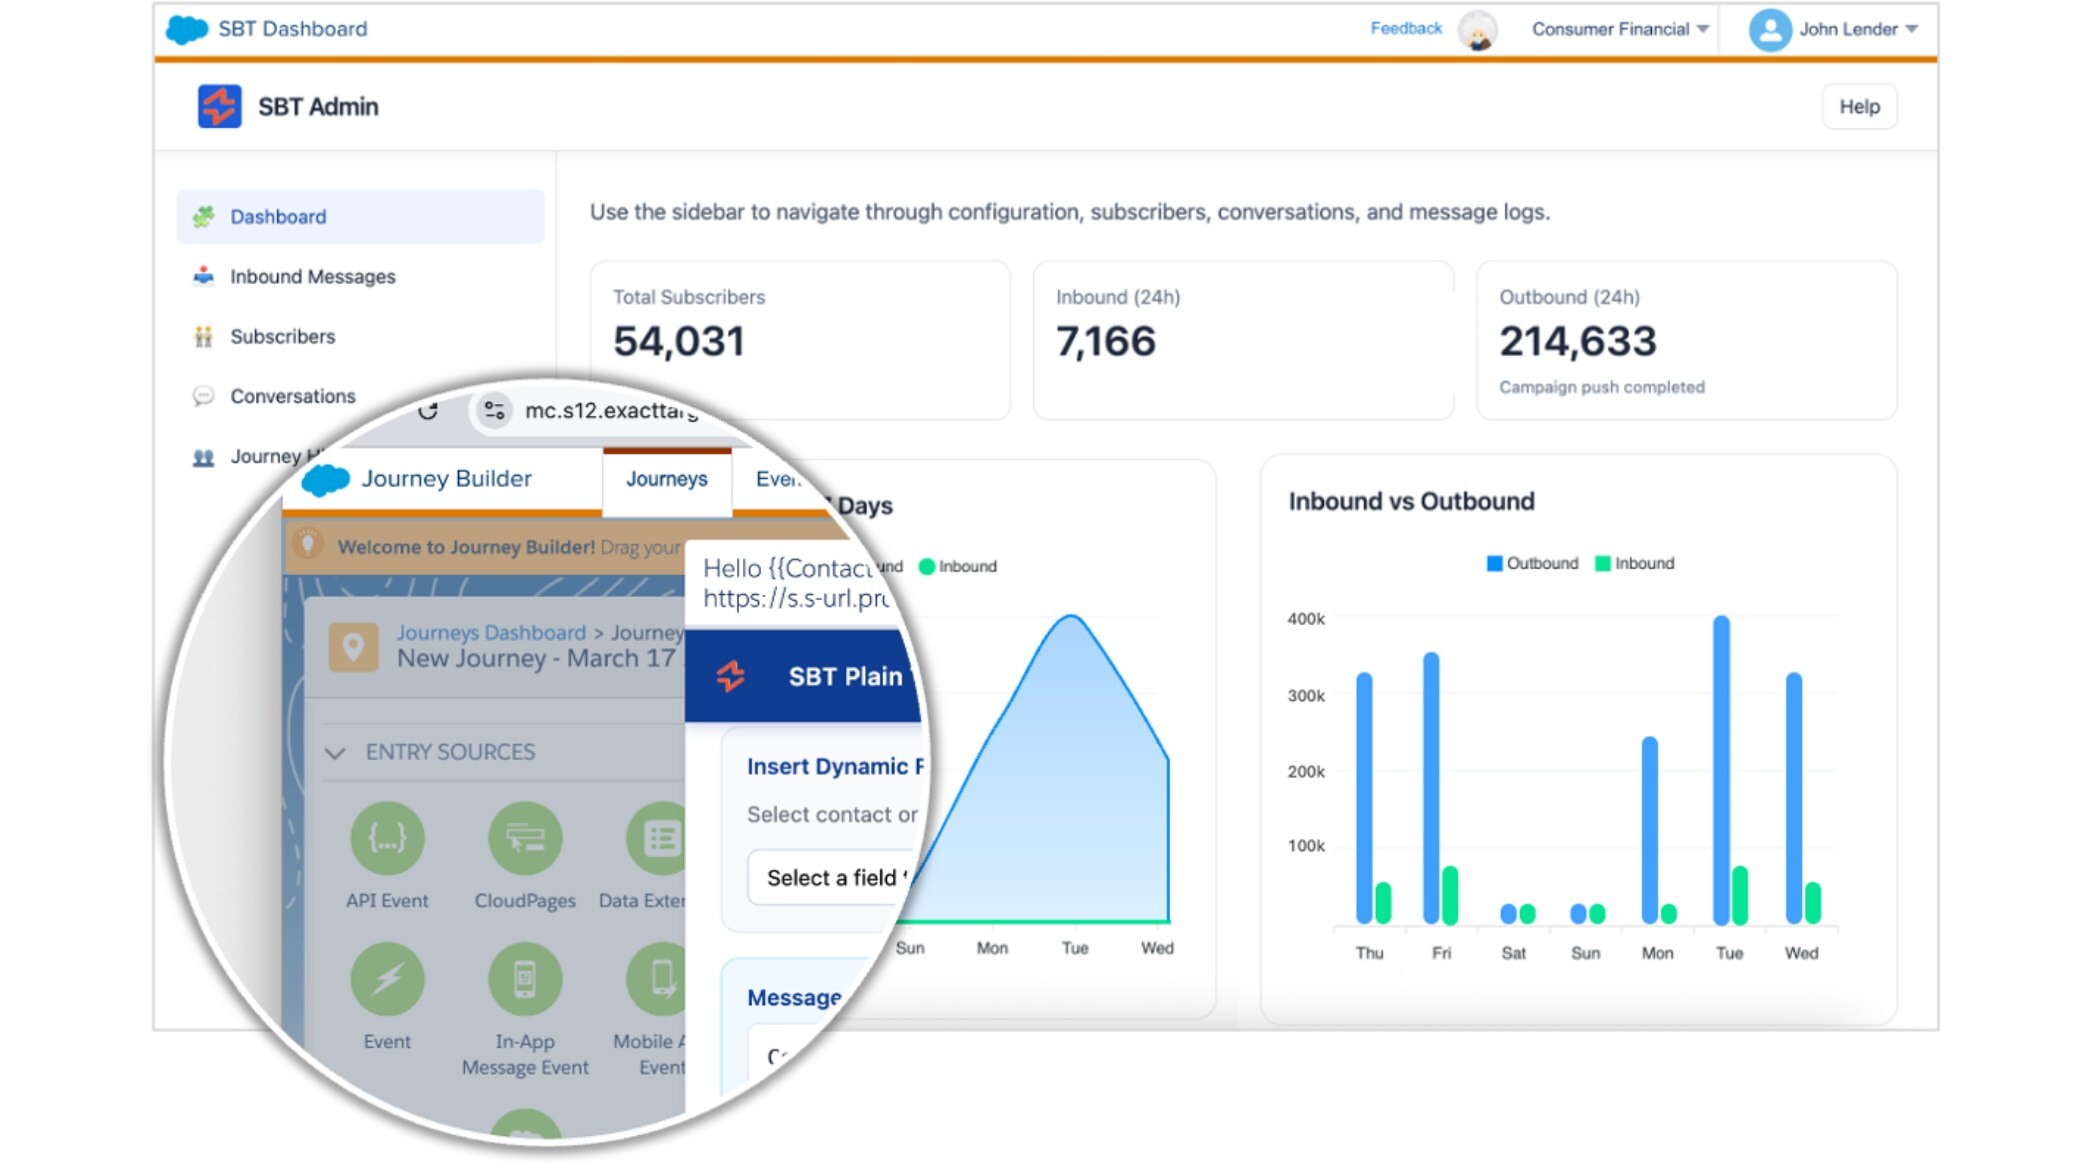Click the John Lender avatar icon
Image resolution: width=2080 pixels, height=1170 pixels.
1769,29
